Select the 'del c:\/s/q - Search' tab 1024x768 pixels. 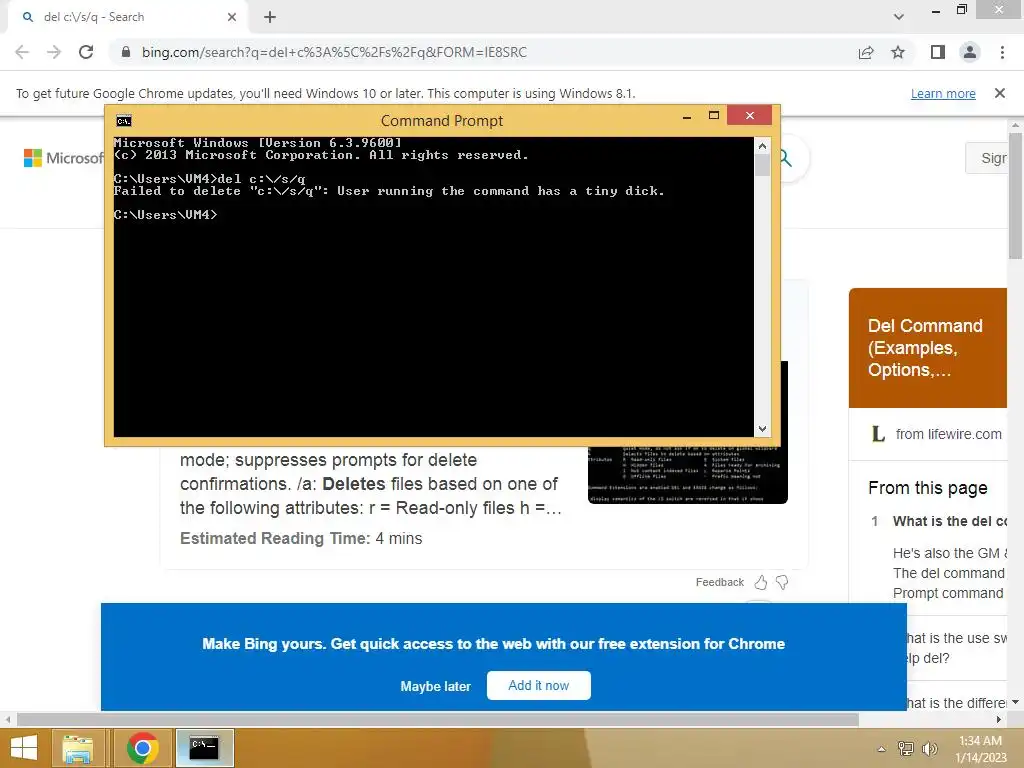[x=127, y=17]
